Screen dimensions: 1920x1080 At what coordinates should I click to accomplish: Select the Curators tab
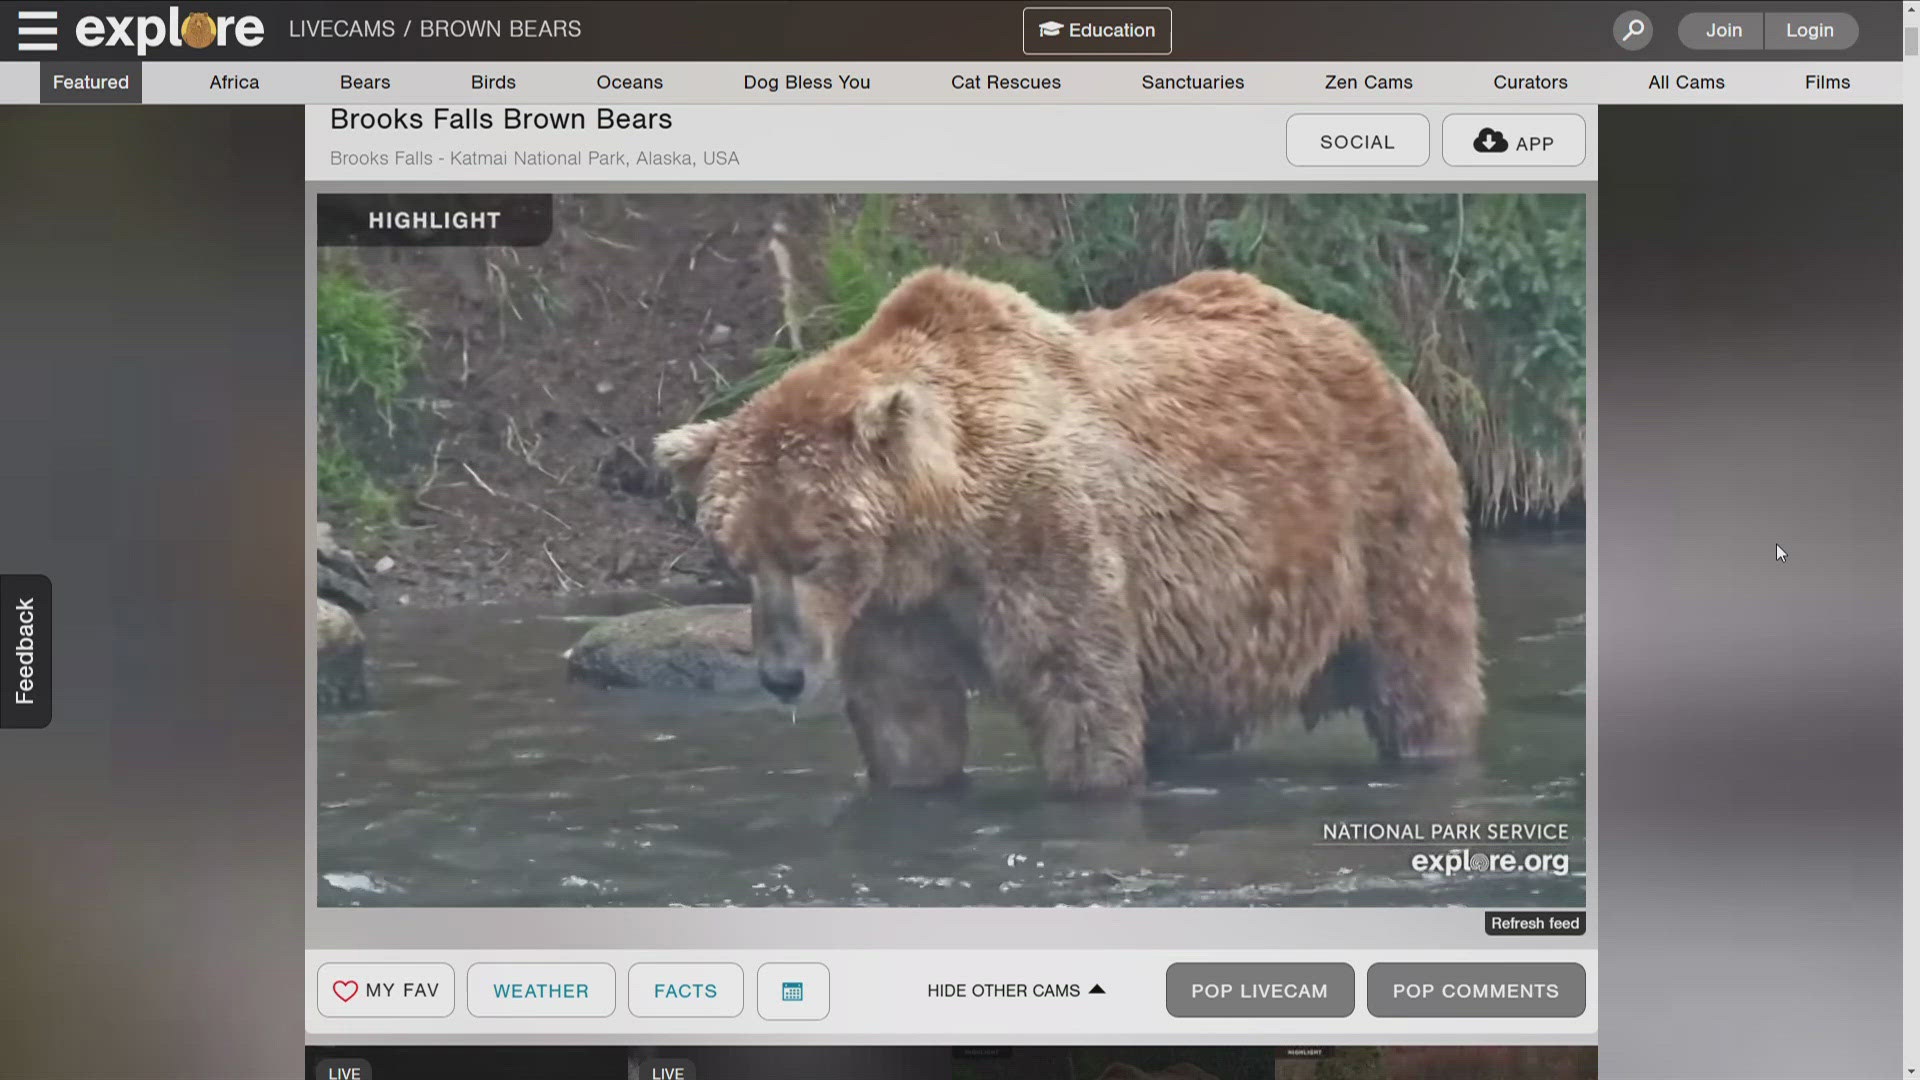[1530, 83]
